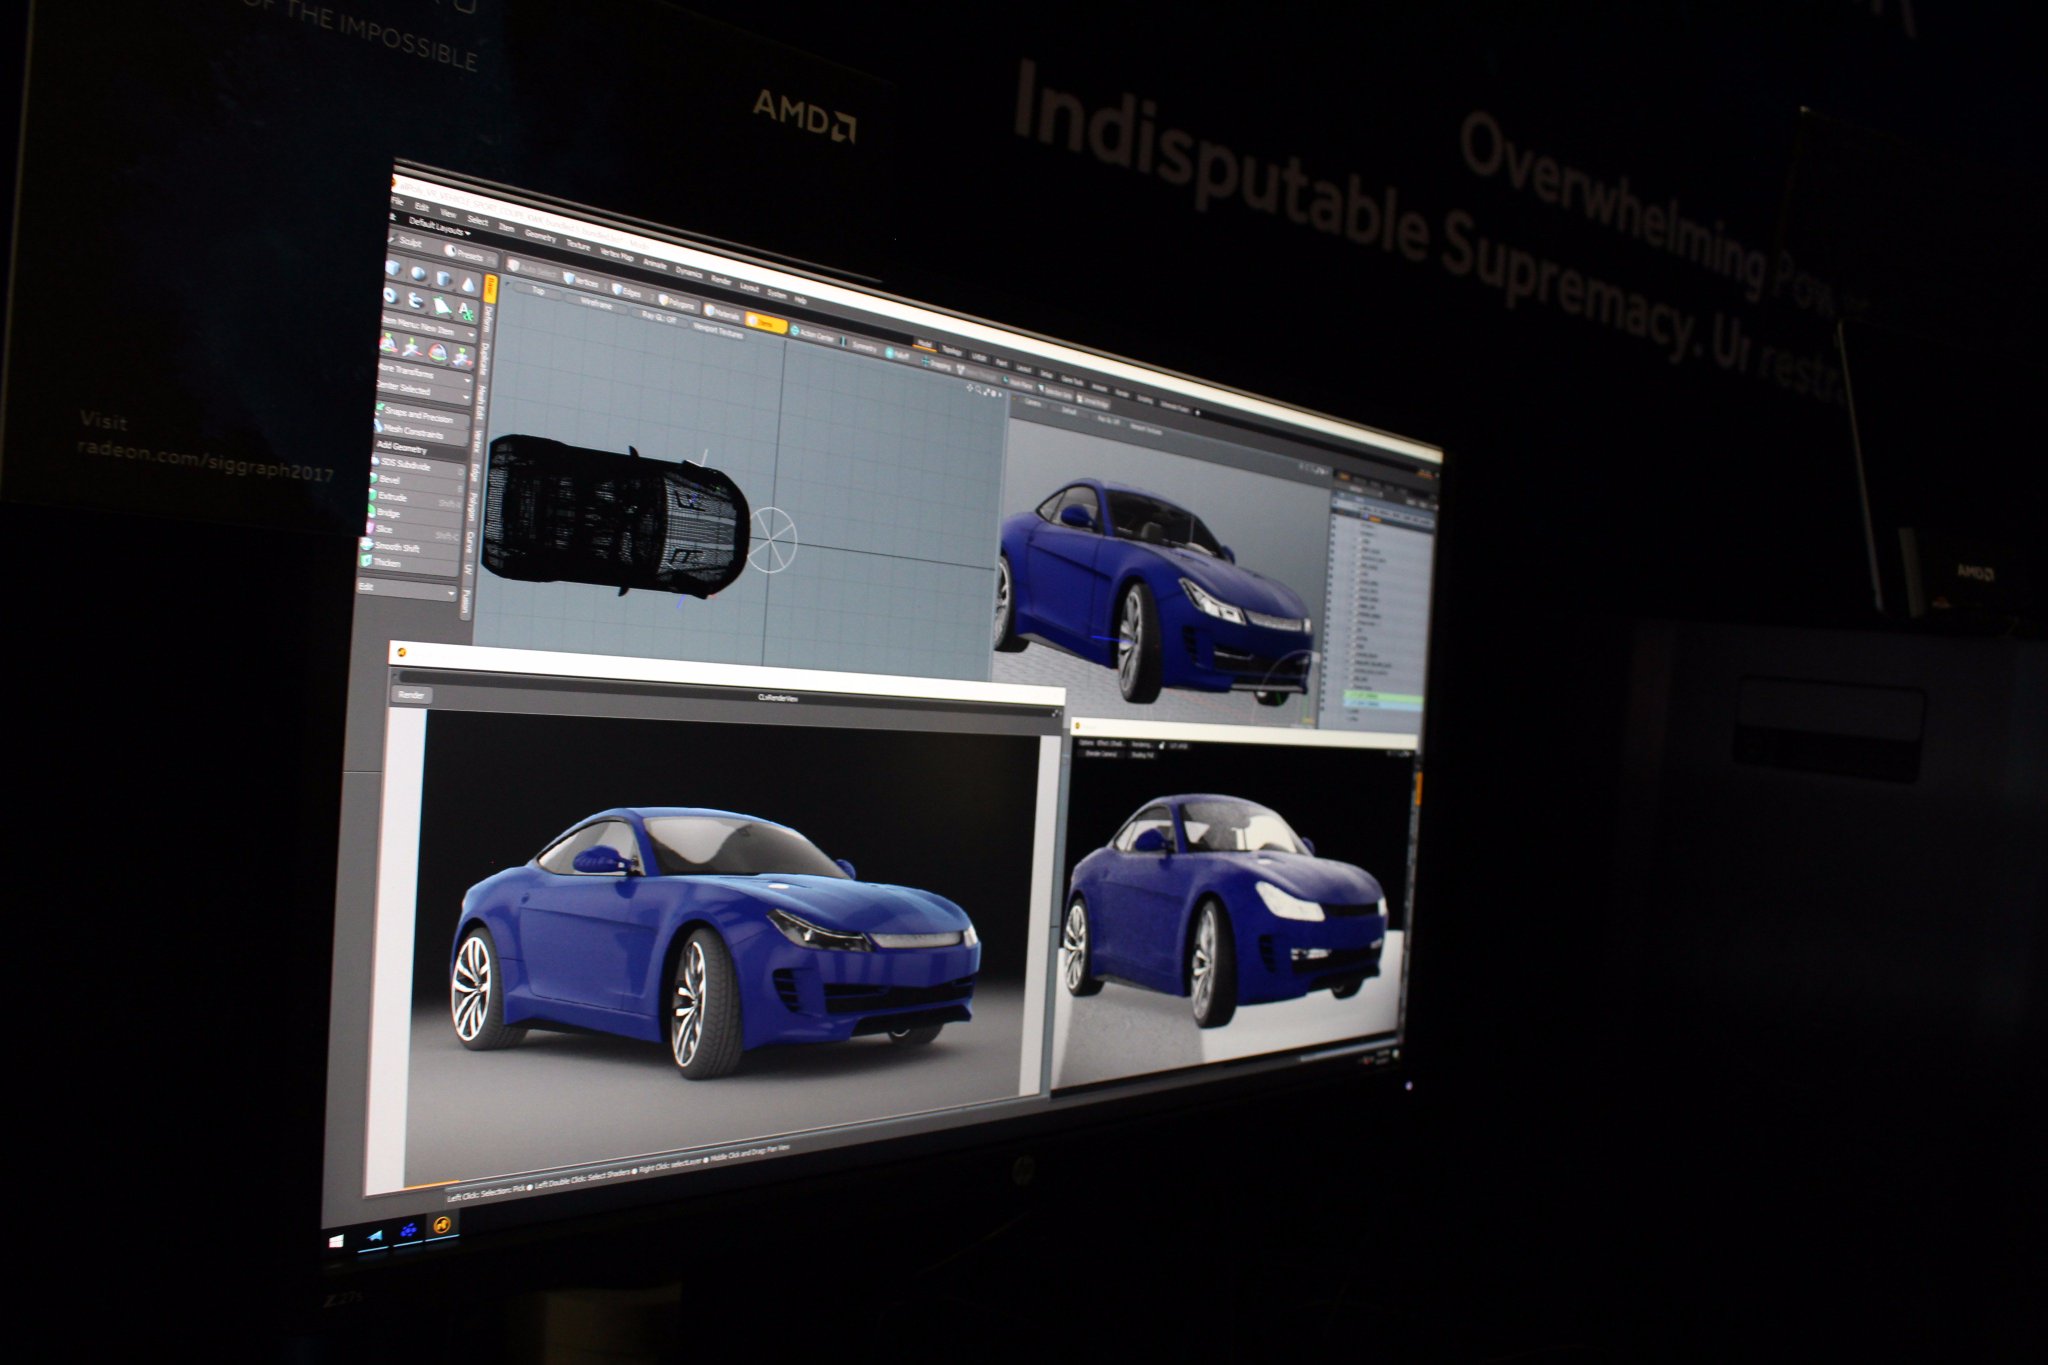The image size is (2048, 1365).
Task: Click the top viewport zoom icon
Action: (x=978, y=390)
